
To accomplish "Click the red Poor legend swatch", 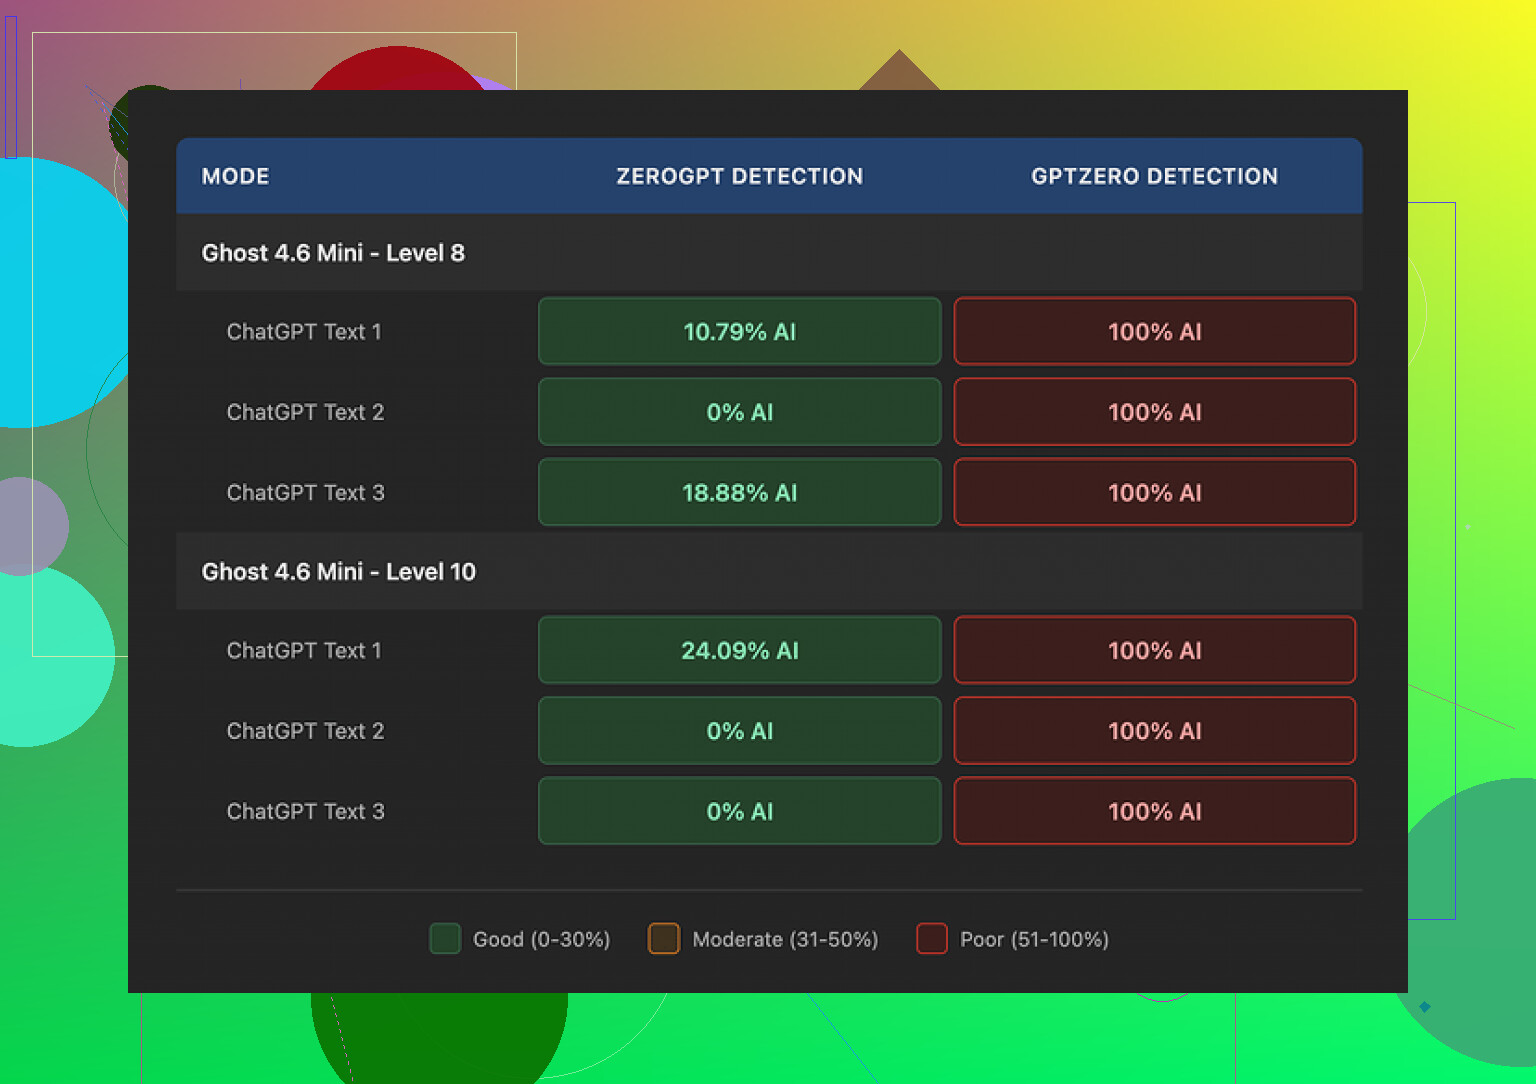I will click(932, 939).
